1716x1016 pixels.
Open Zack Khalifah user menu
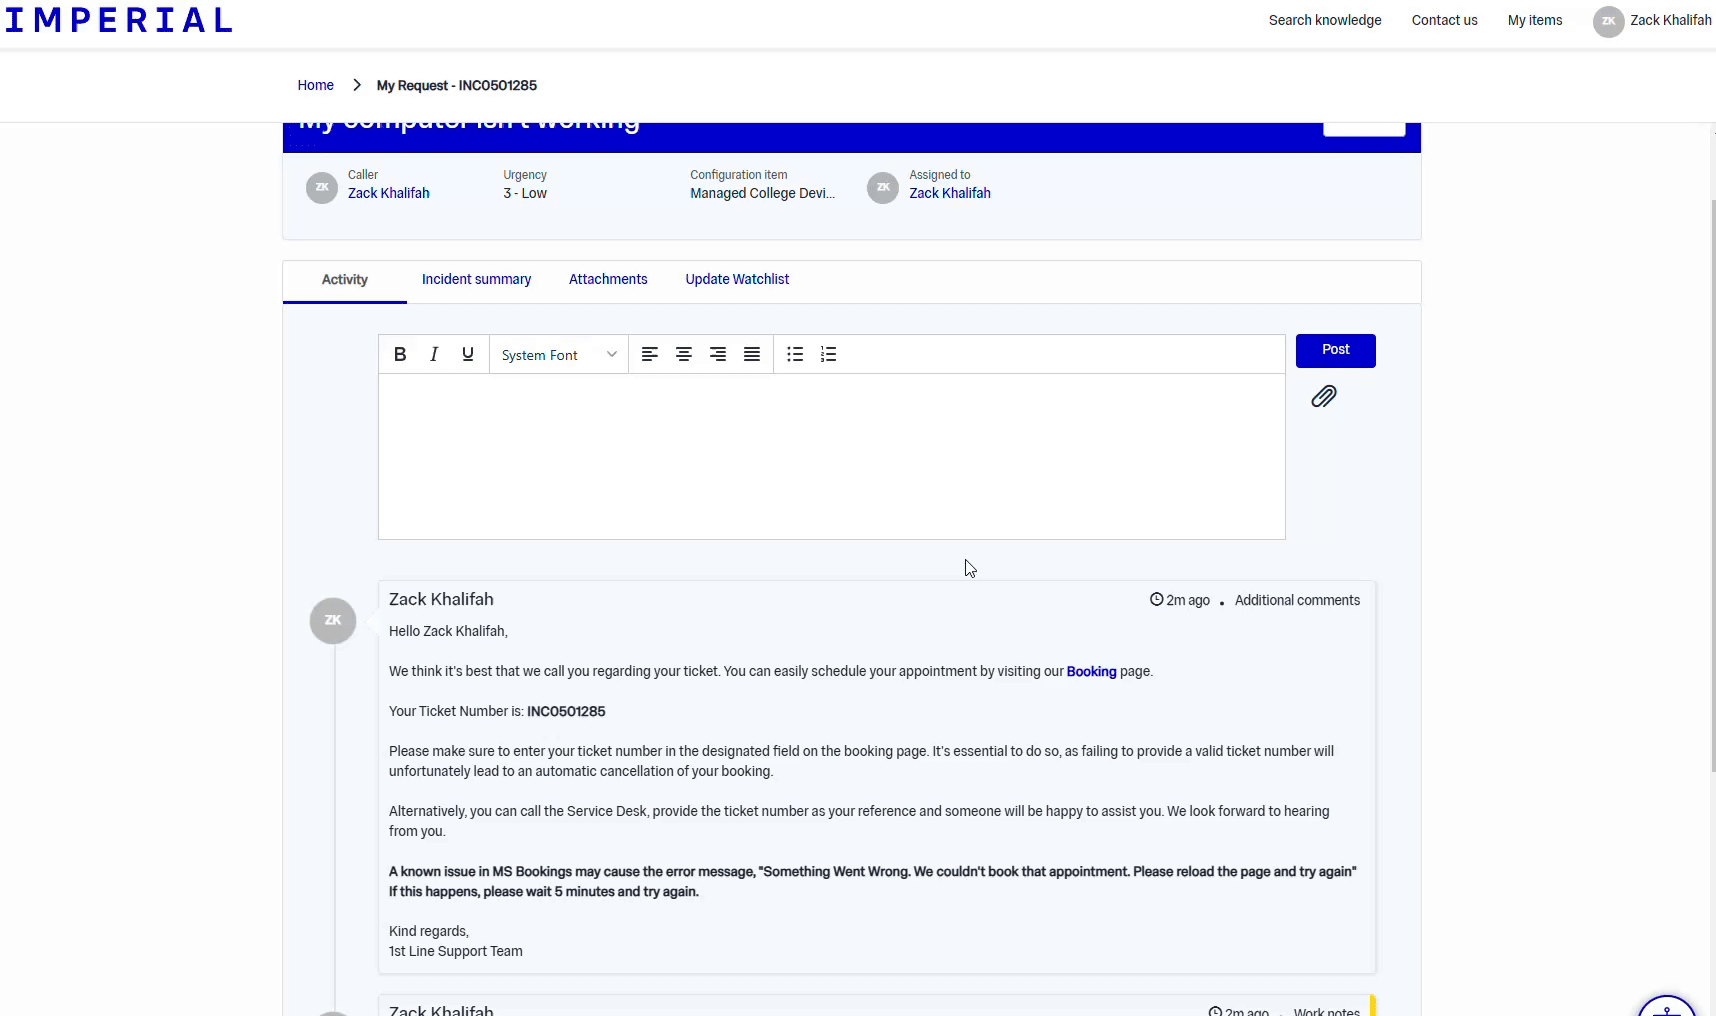click(1652, 21)
